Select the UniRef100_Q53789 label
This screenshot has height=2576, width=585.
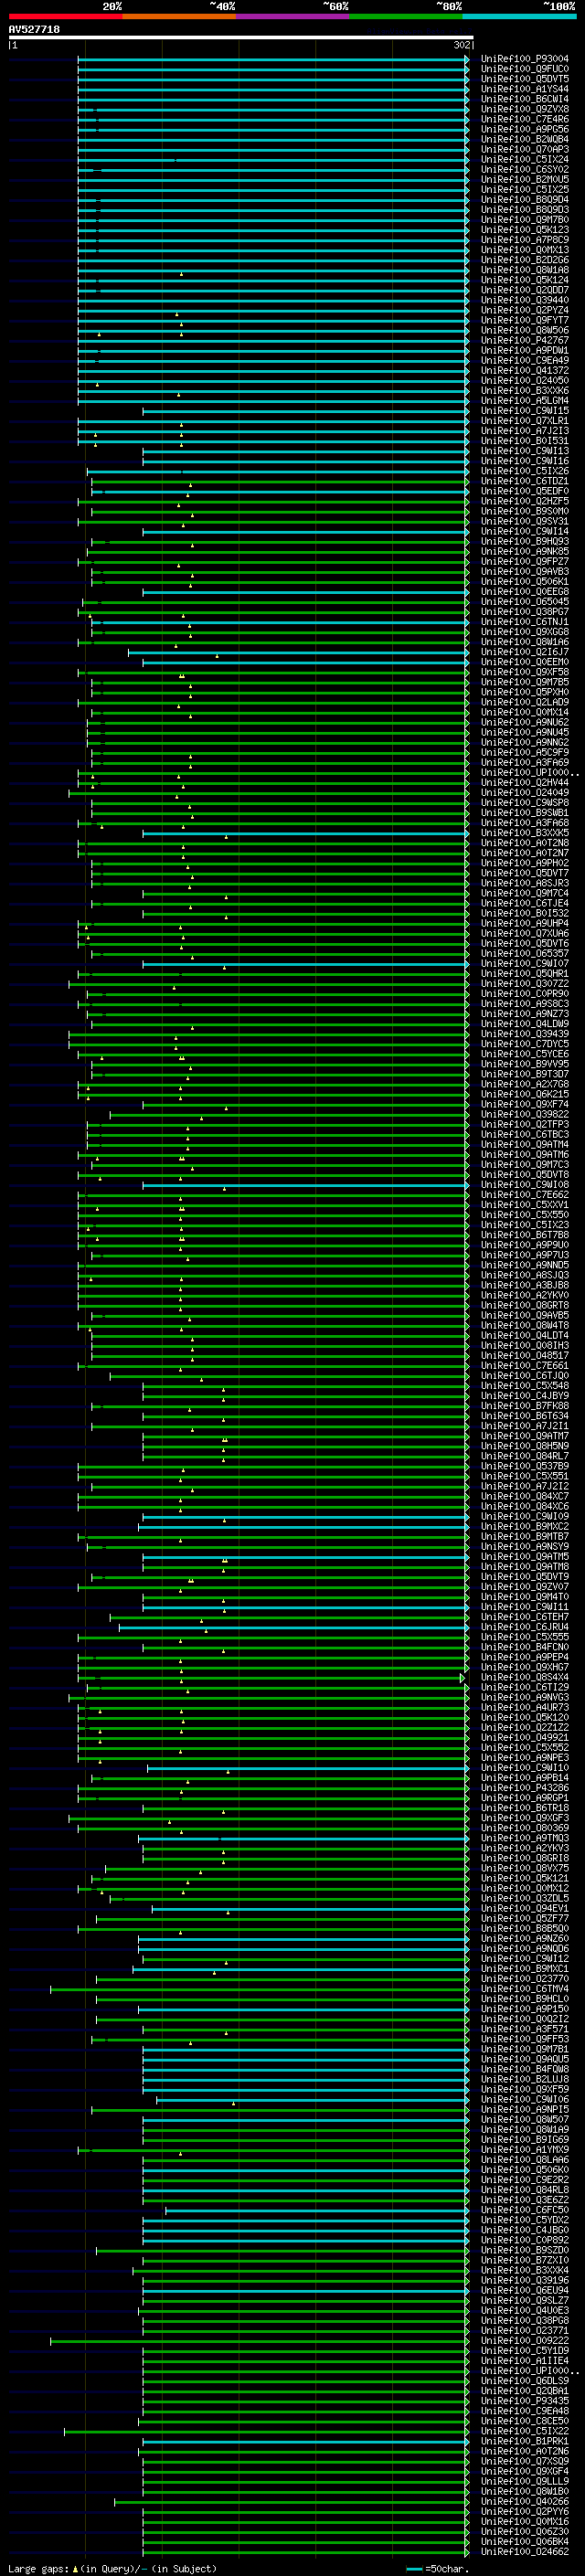524,1466
